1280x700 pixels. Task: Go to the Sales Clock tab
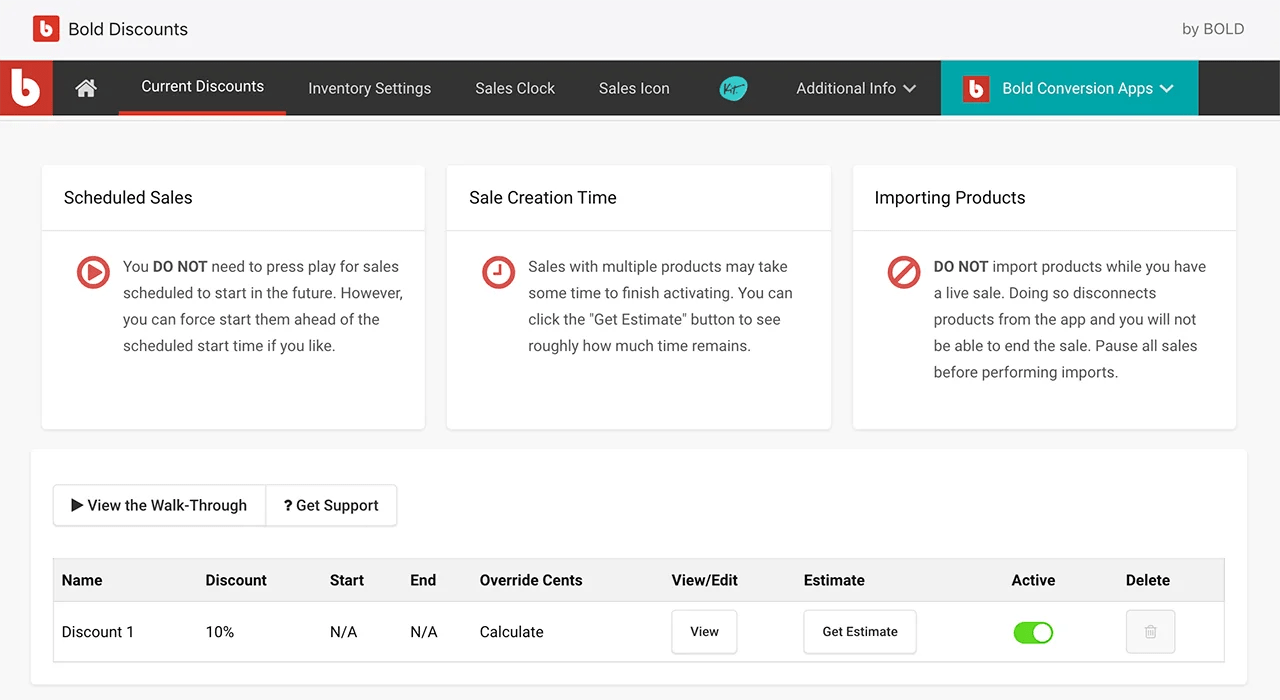515,88
